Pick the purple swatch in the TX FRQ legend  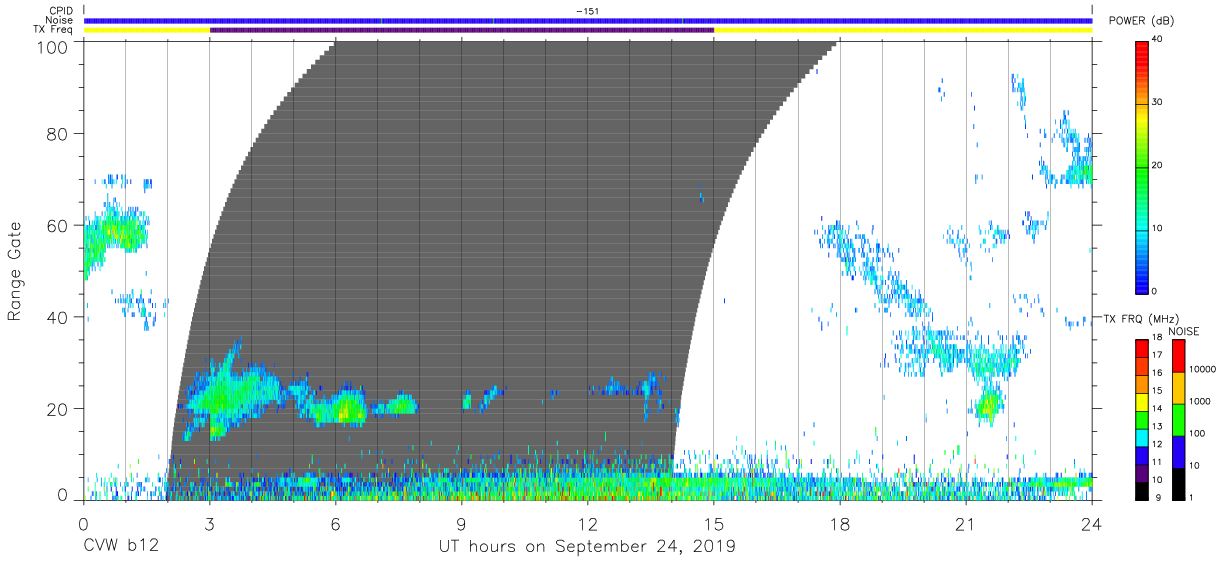[1142, 472]
